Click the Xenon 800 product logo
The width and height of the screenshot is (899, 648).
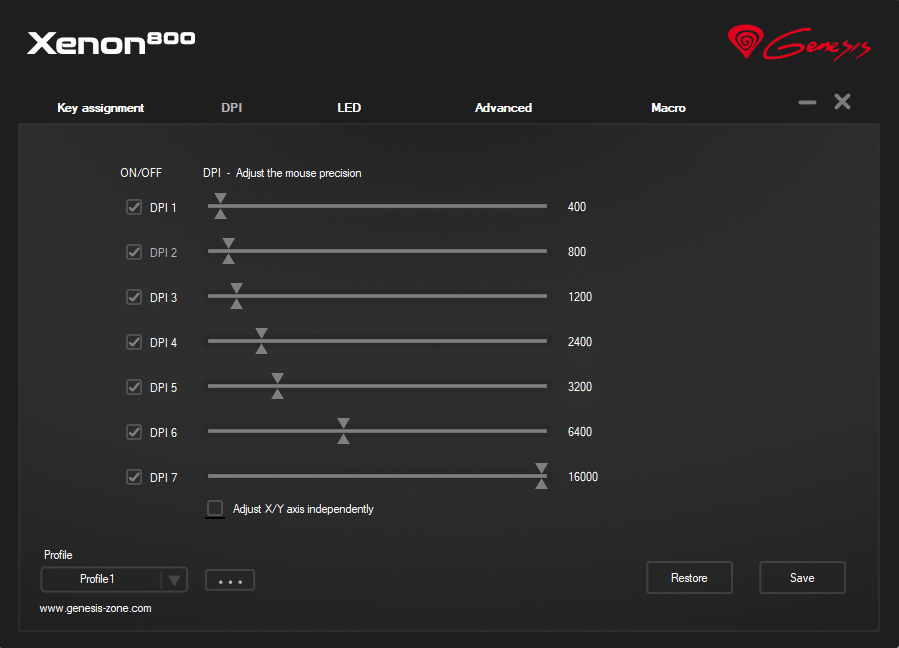(x=111, y=42)
